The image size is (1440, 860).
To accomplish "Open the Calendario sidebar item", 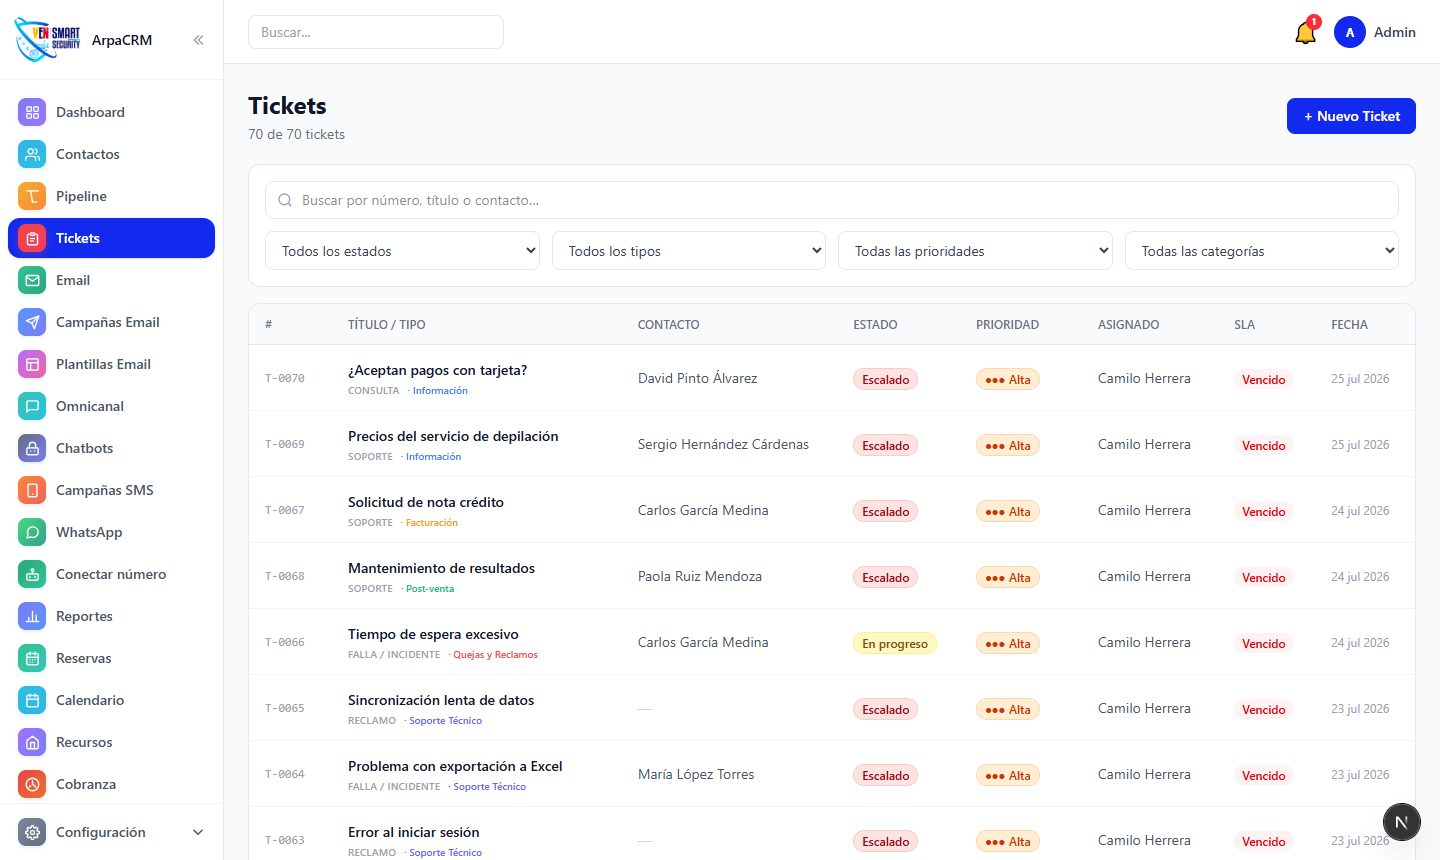I will pyautogui.click(x=111, y=700).
